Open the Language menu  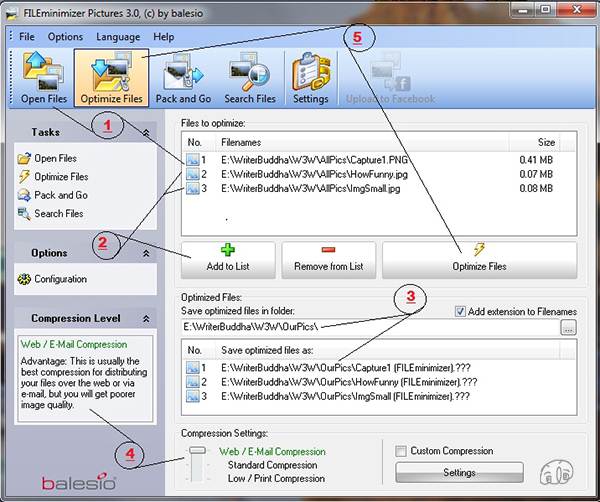(118, 37)
